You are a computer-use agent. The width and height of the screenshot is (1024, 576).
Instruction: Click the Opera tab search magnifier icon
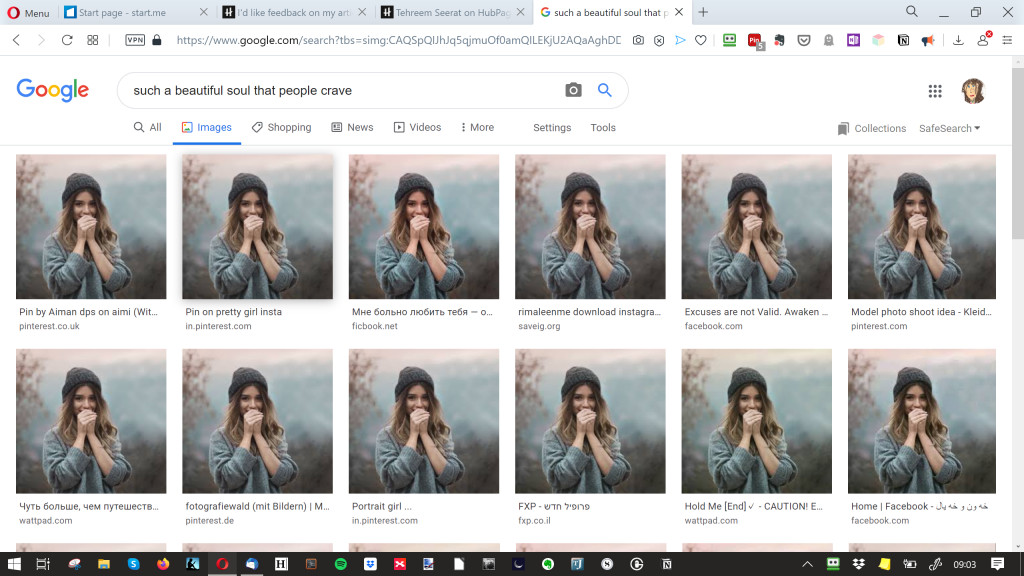click(912, 11)
